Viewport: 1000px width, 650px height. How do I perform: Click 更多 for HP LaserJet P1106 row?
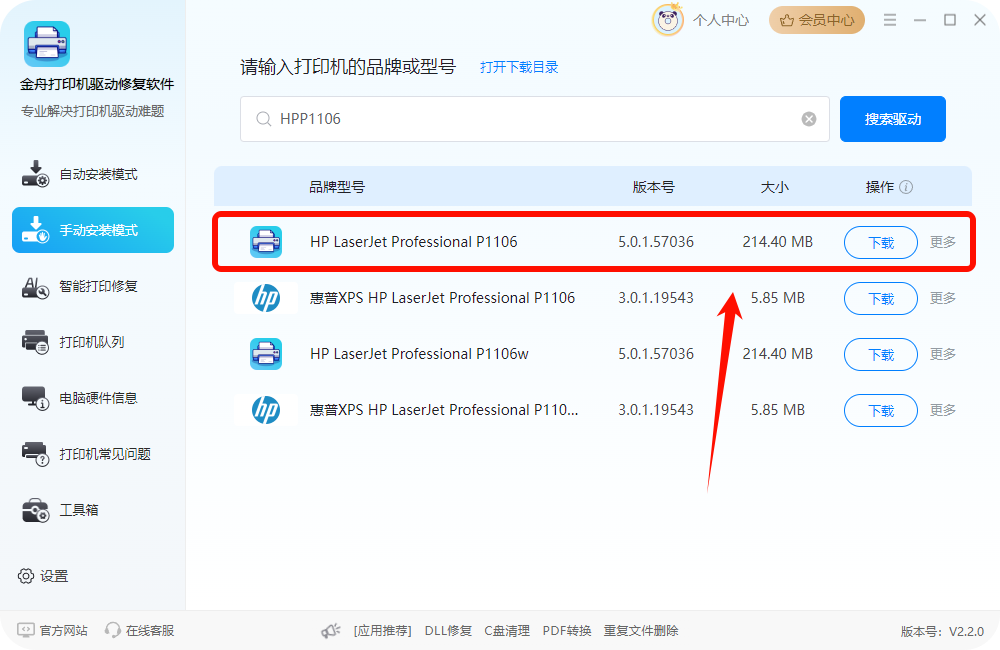click(943, 242)
